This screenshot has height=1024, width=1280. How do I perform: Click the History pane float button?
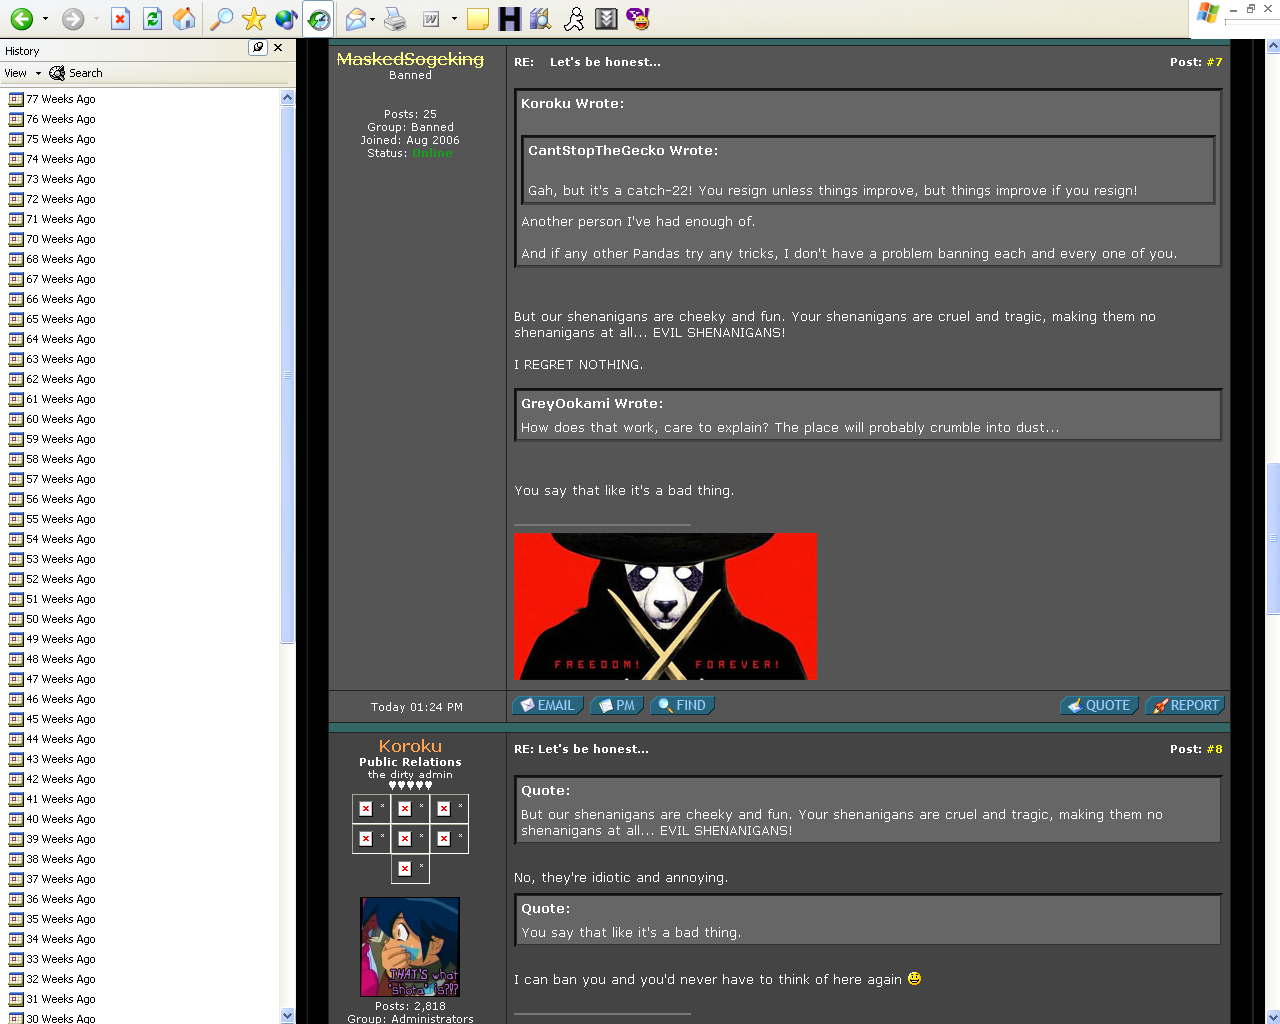tap(258, 47)
